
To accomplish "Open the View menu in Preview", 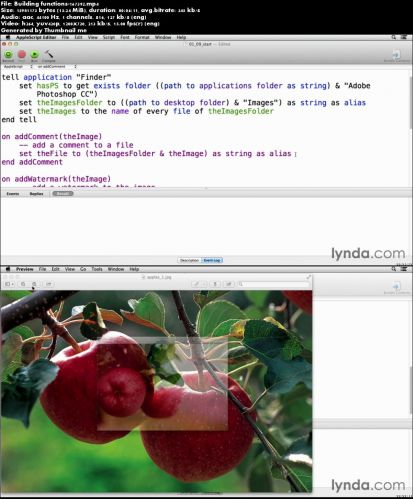I will coord(70,269).
